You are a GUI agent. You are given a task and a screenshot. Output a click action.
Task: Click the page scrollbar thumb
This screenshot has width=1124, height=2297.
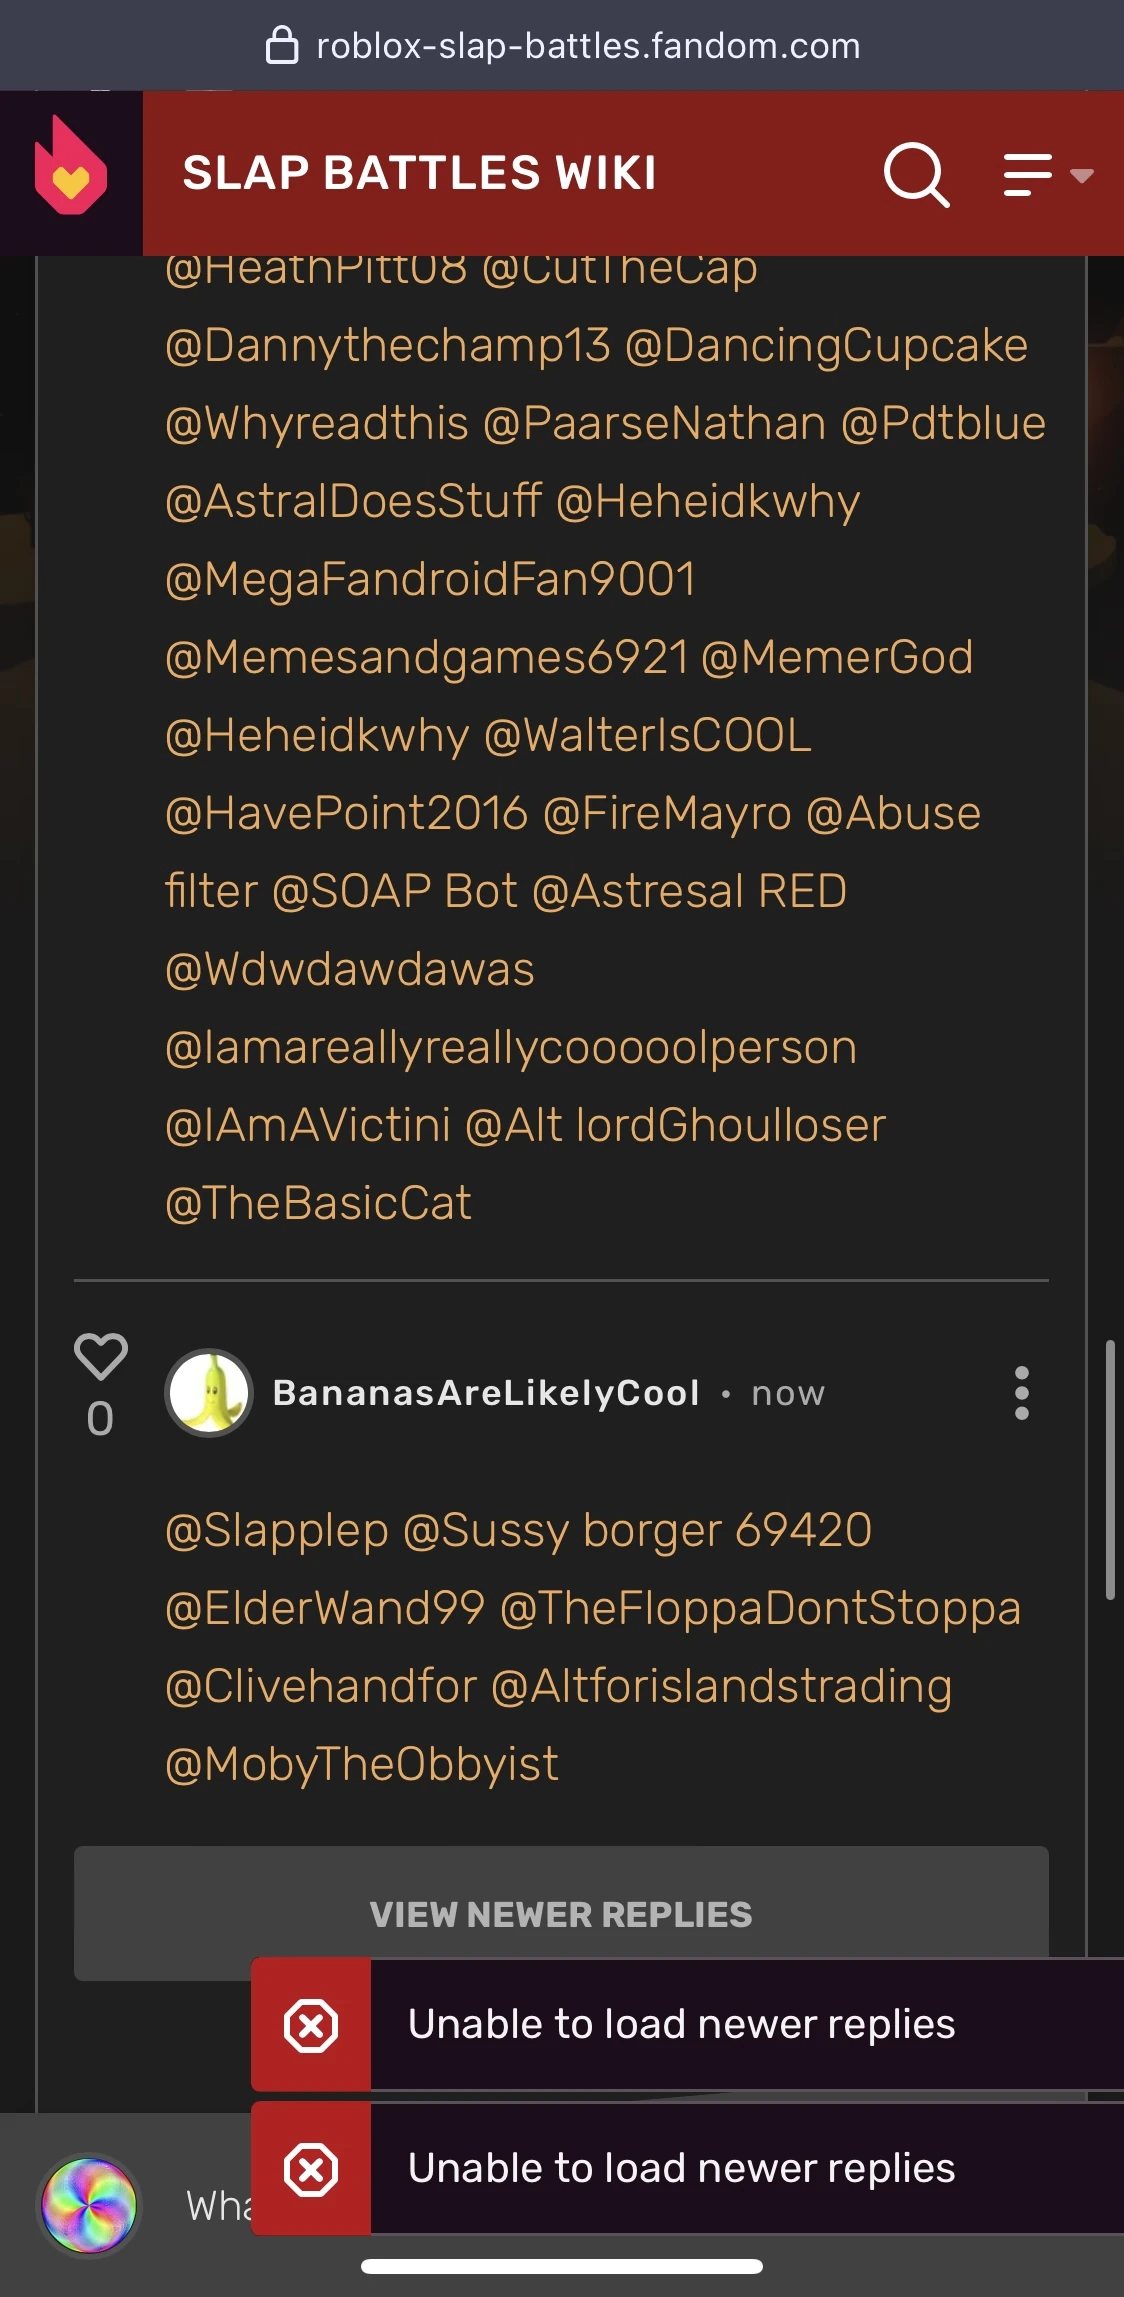[1110, 1470]
